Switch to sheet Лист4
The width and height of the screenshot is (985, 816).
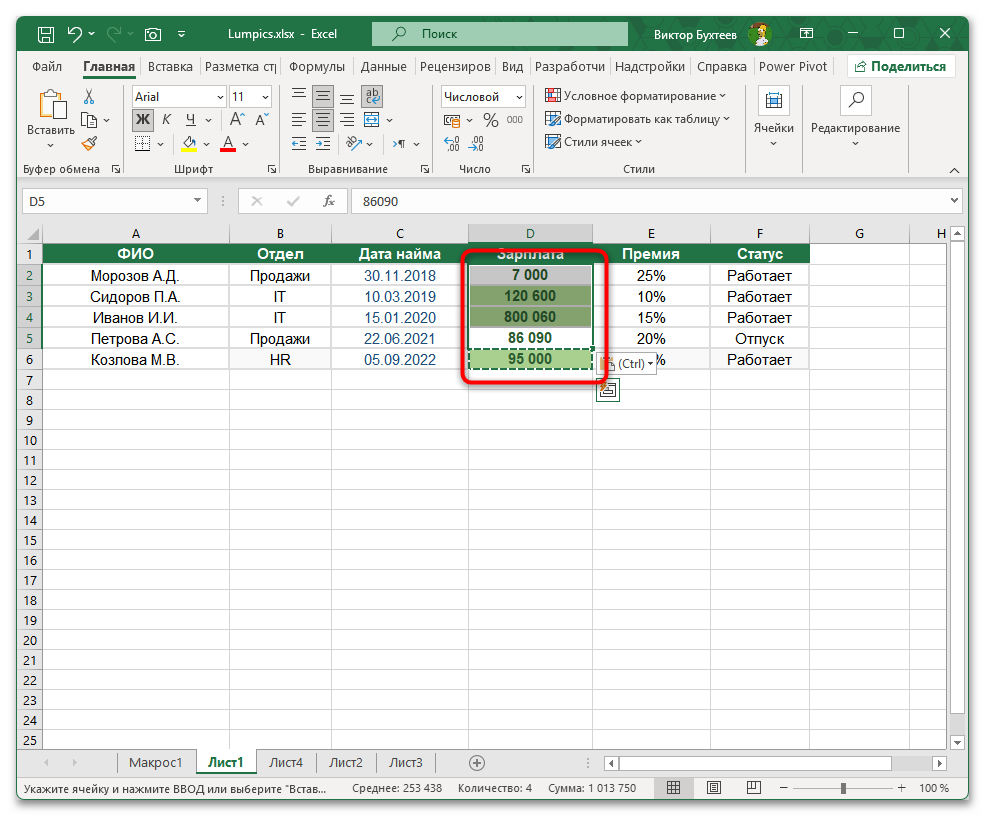click(x=286, y=763)
